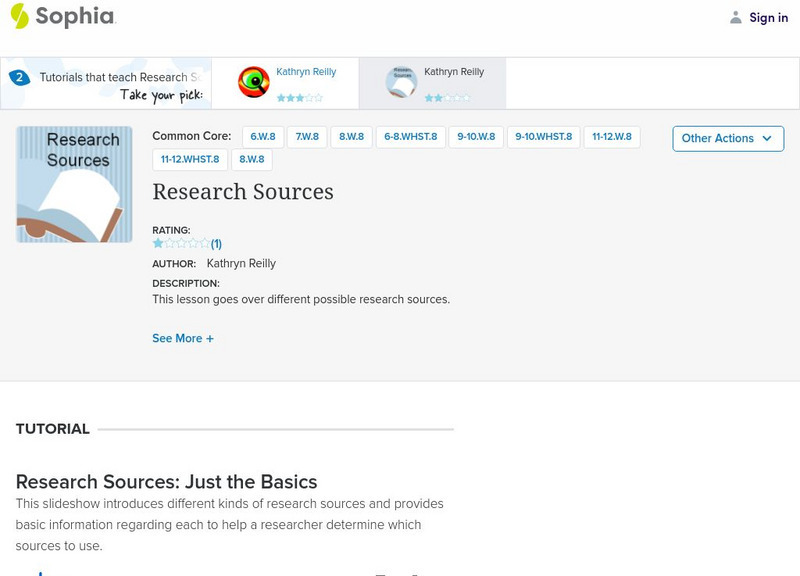Click two-star rating under second Kathryn Reilly

[x=447, y=98]
